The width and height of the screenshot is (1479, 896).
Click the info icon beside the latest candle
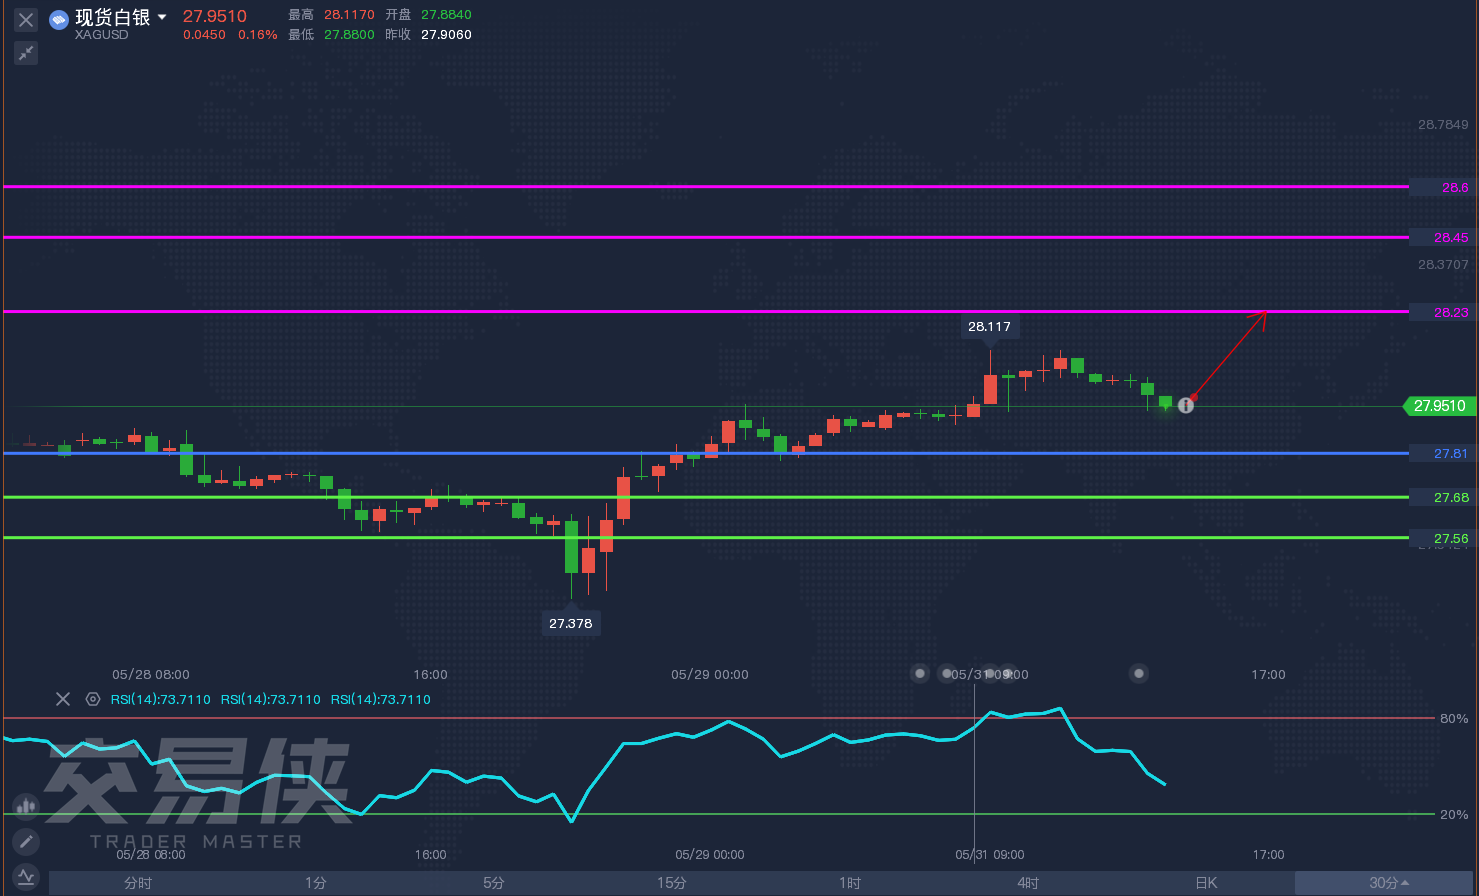(x=1186, y=405)
